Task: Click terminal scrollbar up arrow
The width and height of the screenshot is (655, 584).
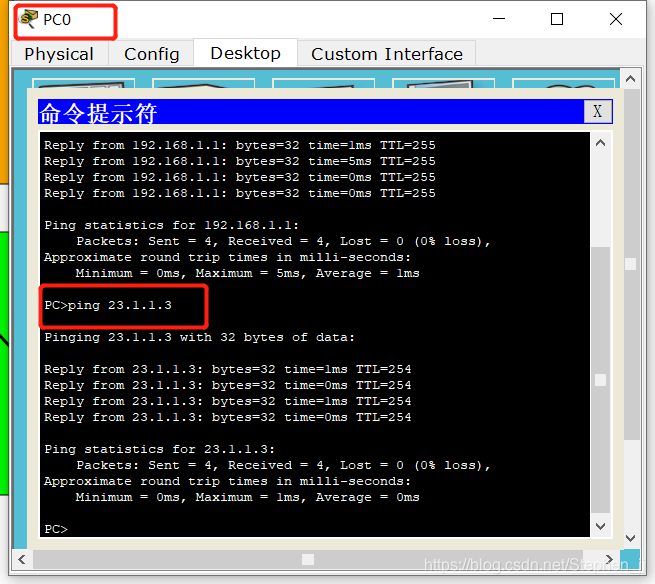Action: 600,143
